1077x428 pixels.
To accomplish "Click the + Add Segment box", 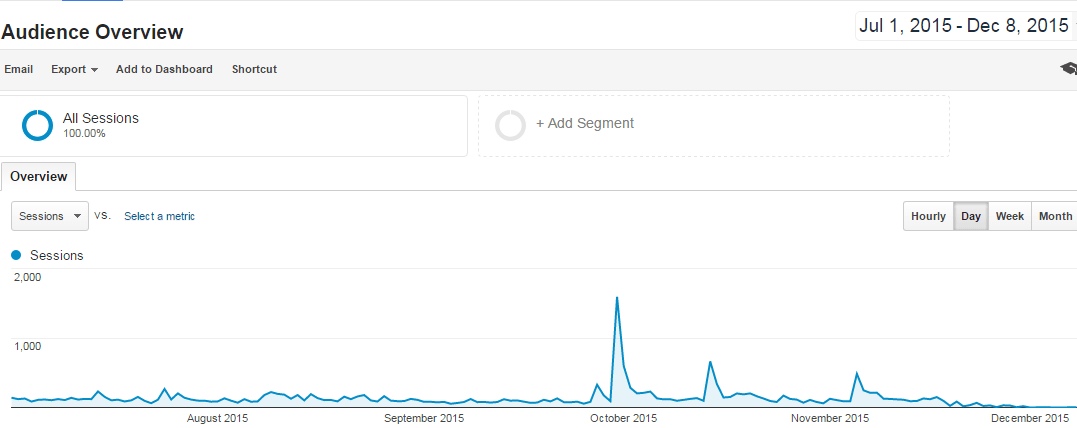I will click(714, 126).
